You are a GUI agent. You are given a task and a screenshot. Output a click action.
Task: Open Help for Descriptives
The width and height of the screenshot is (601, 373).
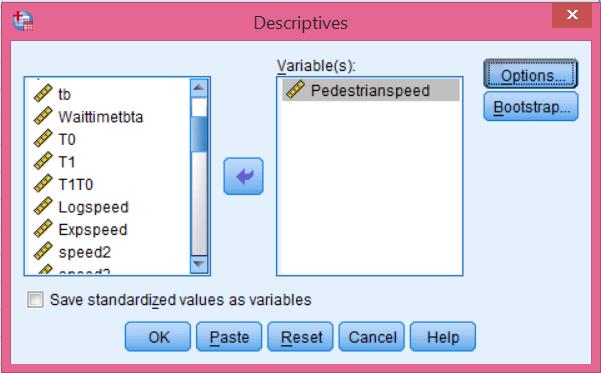pos(443,337)
